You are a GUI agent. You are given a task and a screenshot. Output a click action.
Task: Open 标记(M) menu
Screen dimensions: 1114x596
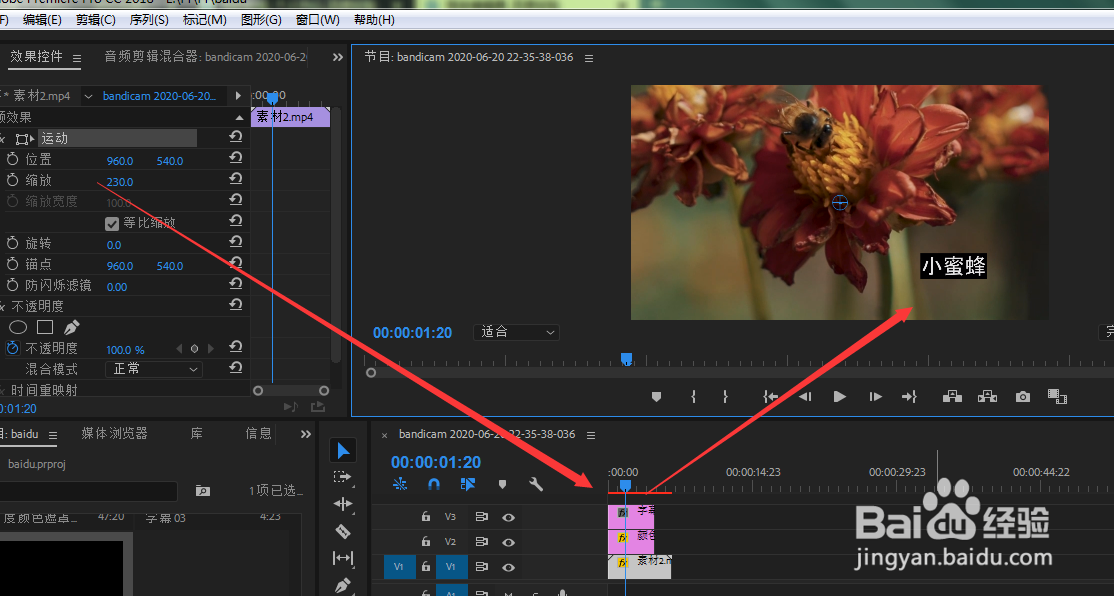(x=205, y=20)
